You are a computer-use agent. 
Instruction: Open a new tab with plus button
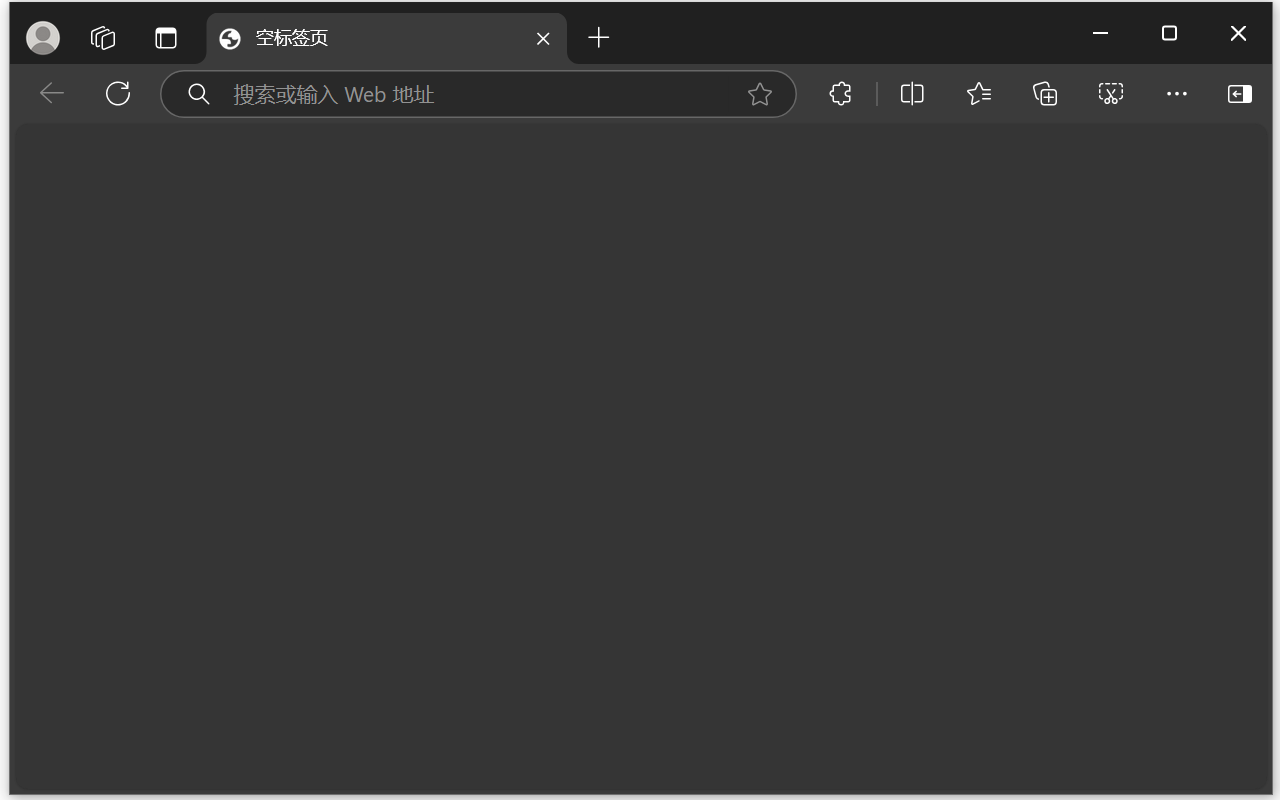point(599,38)
